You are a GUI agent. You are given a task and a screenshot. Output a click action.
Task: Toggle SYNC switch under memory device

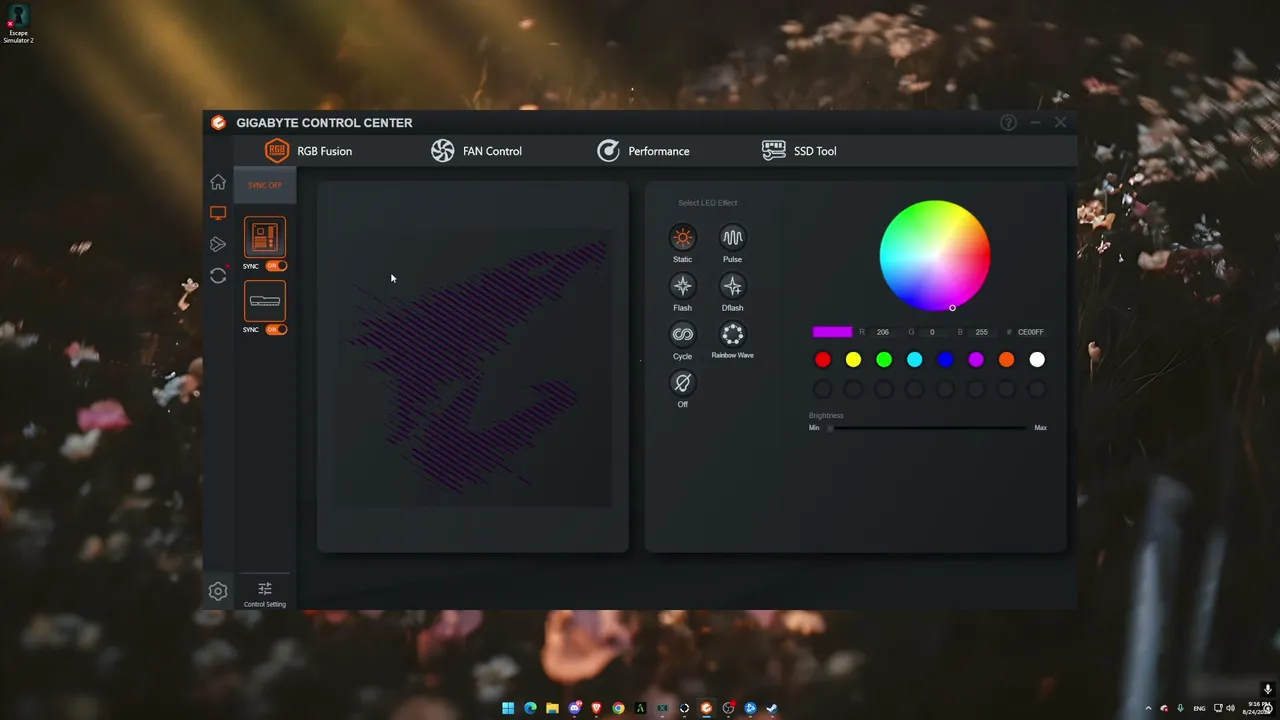click(x=276, y=329)
